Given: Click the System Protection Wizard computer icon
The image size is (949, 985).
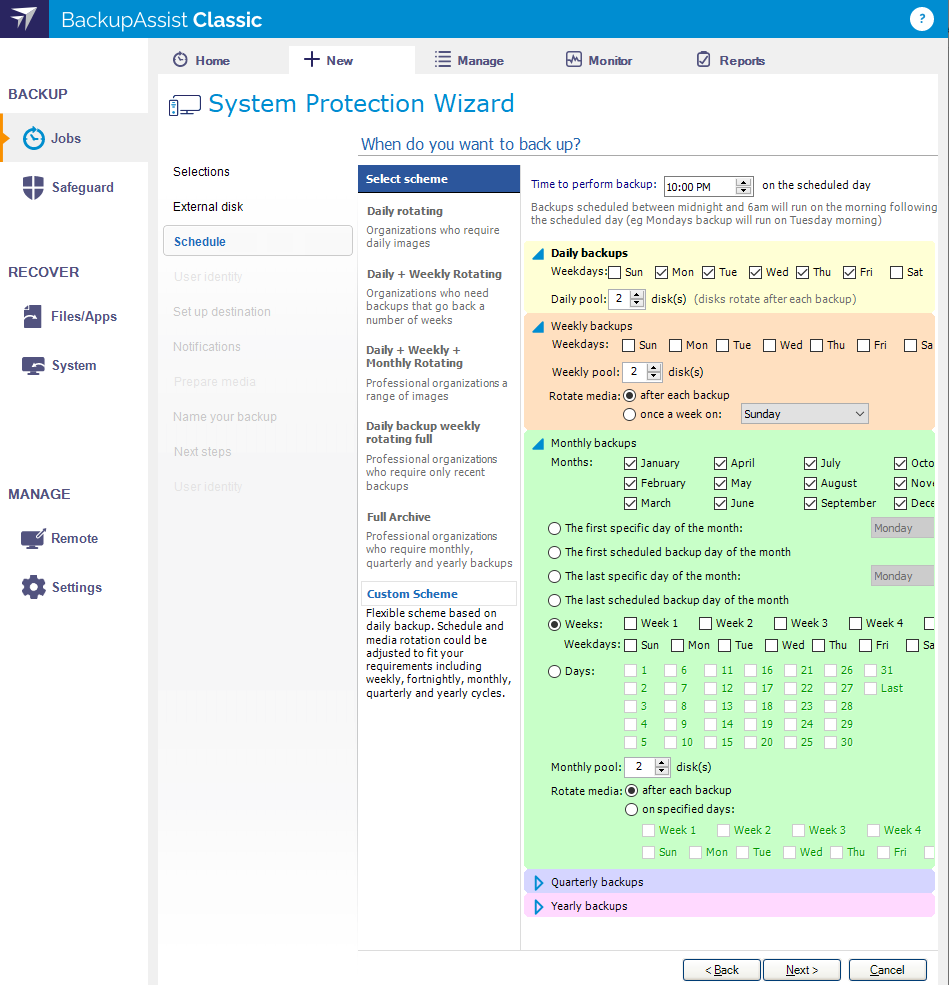Looking at the screenshot, I should pos(185,105).
